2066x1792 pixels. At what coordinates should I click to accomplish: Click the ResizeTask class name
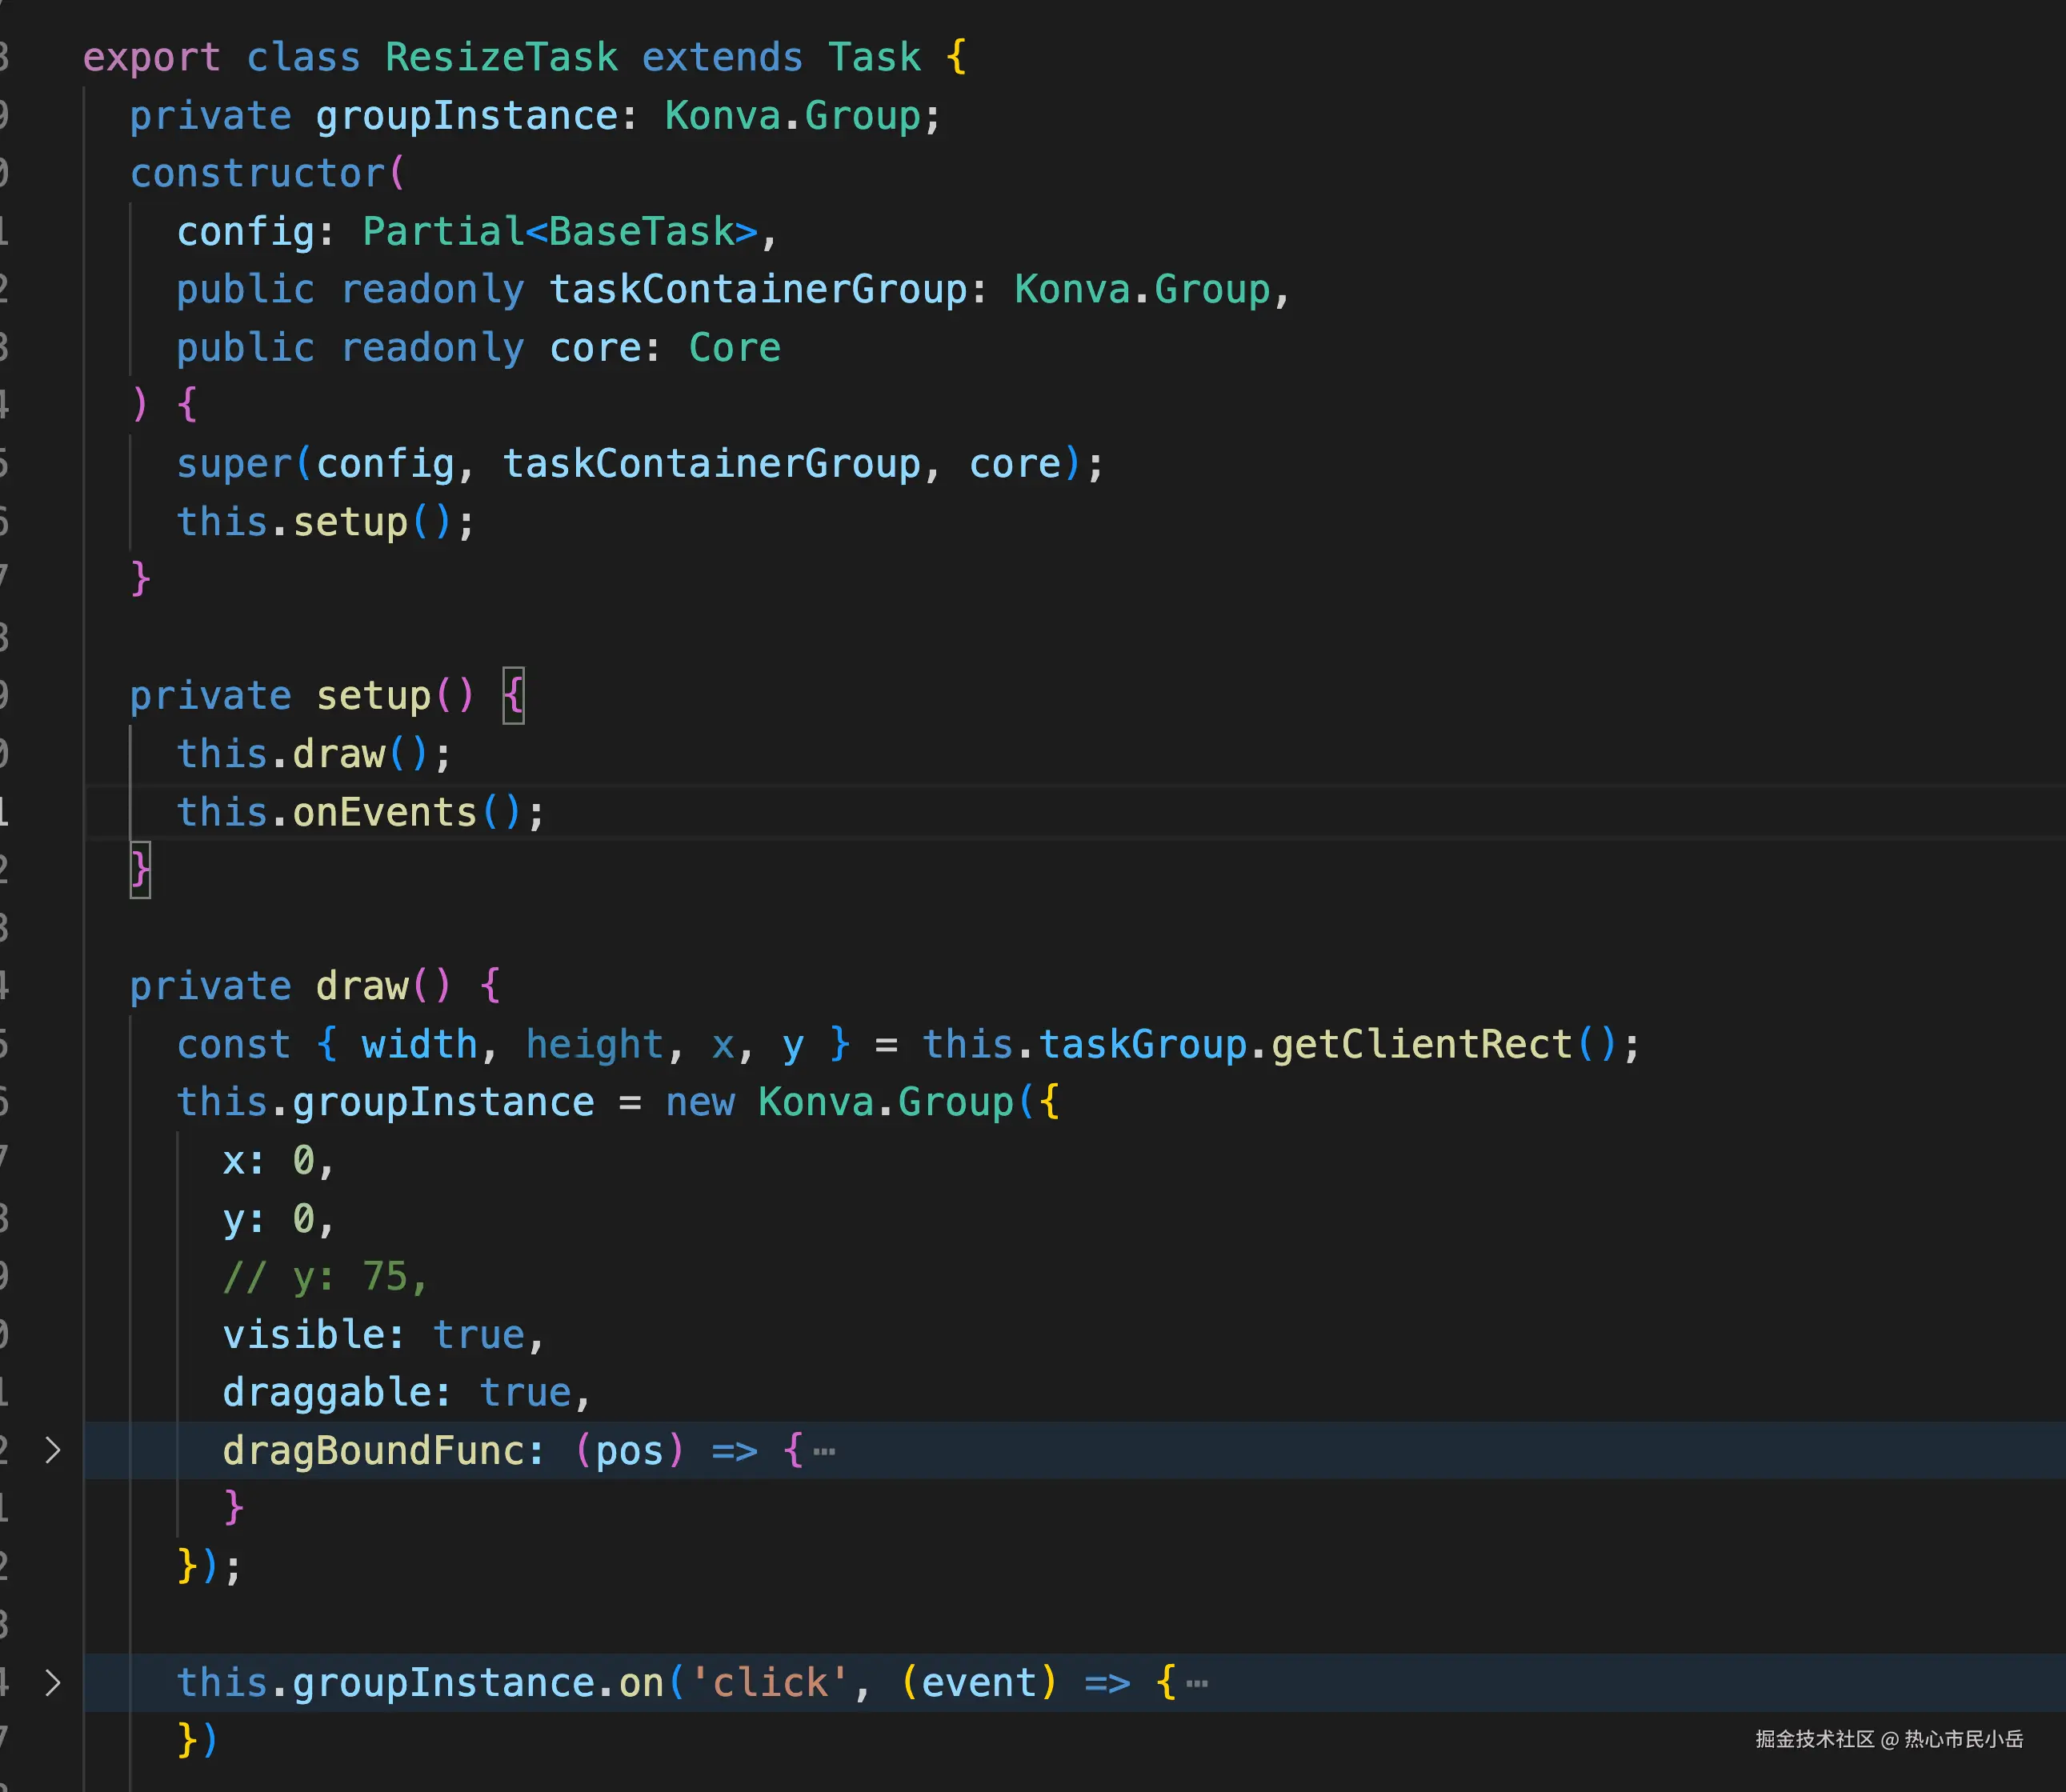[501, 57]
